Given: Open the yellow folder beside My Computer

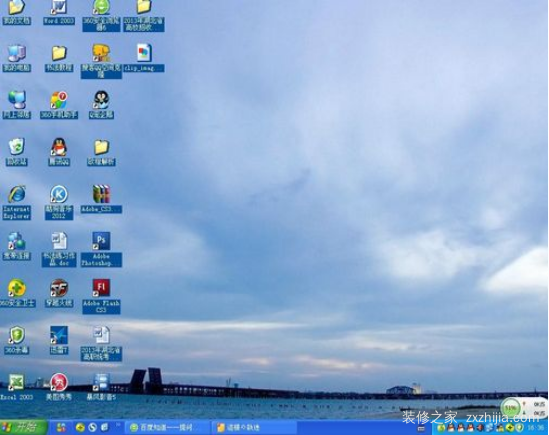Looking at the screenshot, I should tap(59, 58).
